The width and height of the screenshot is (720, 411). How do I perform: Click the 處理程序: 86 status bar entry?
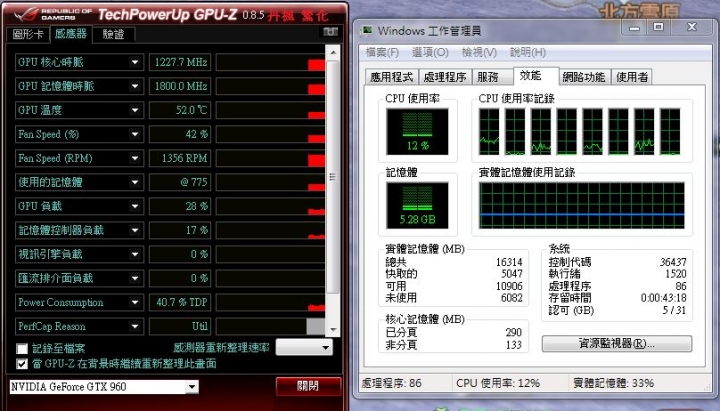(392, 383)
